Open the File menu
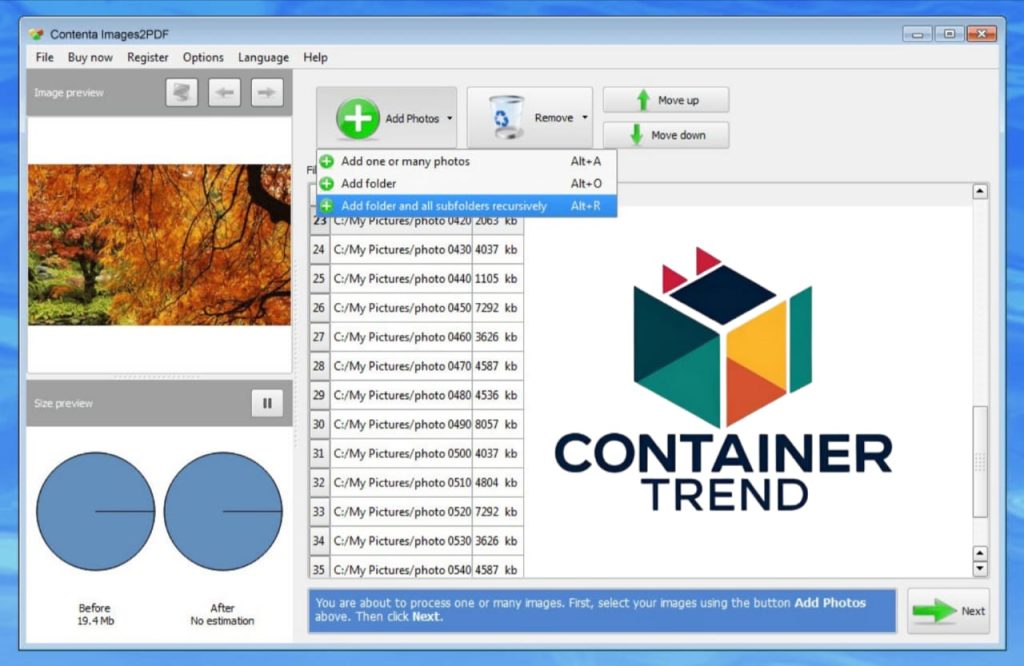This screenshot has height=666, width=1024. [x=44, y=57]
